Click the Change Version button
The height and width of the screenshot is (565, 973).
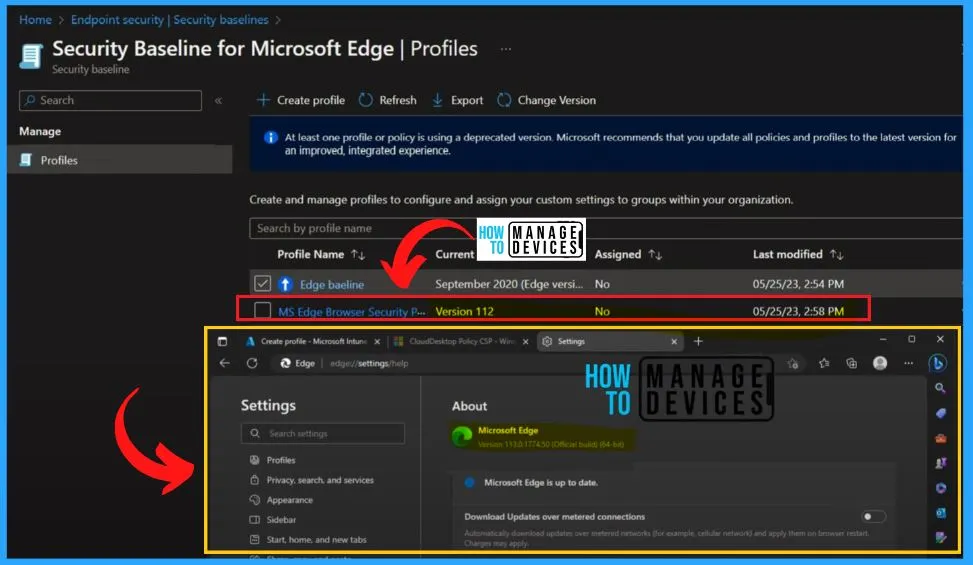tap(546, 100)
